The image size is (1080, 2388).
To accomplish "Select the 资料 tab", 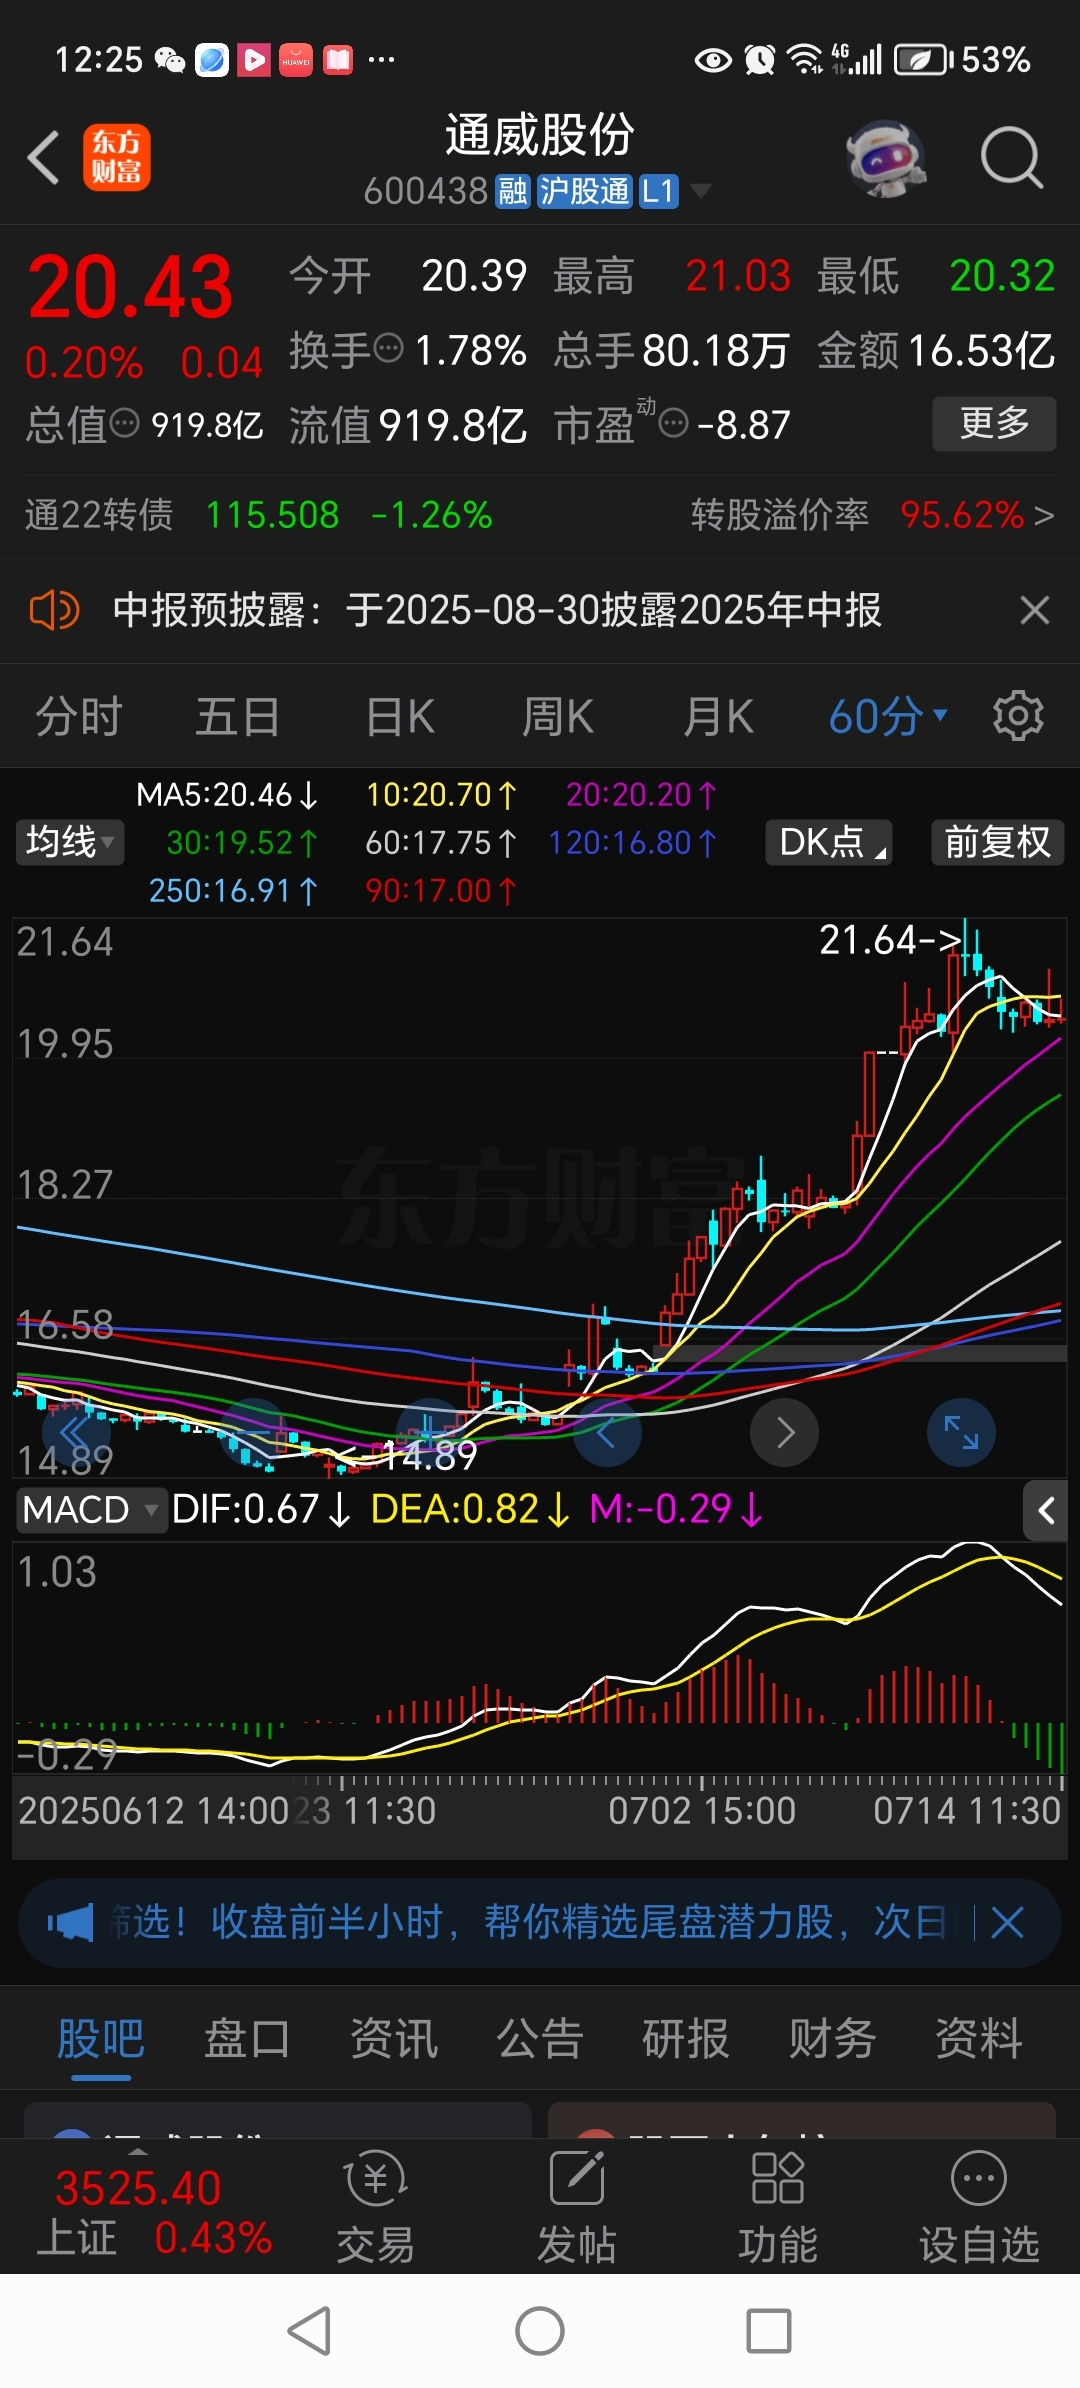I will coord(978,2038).
